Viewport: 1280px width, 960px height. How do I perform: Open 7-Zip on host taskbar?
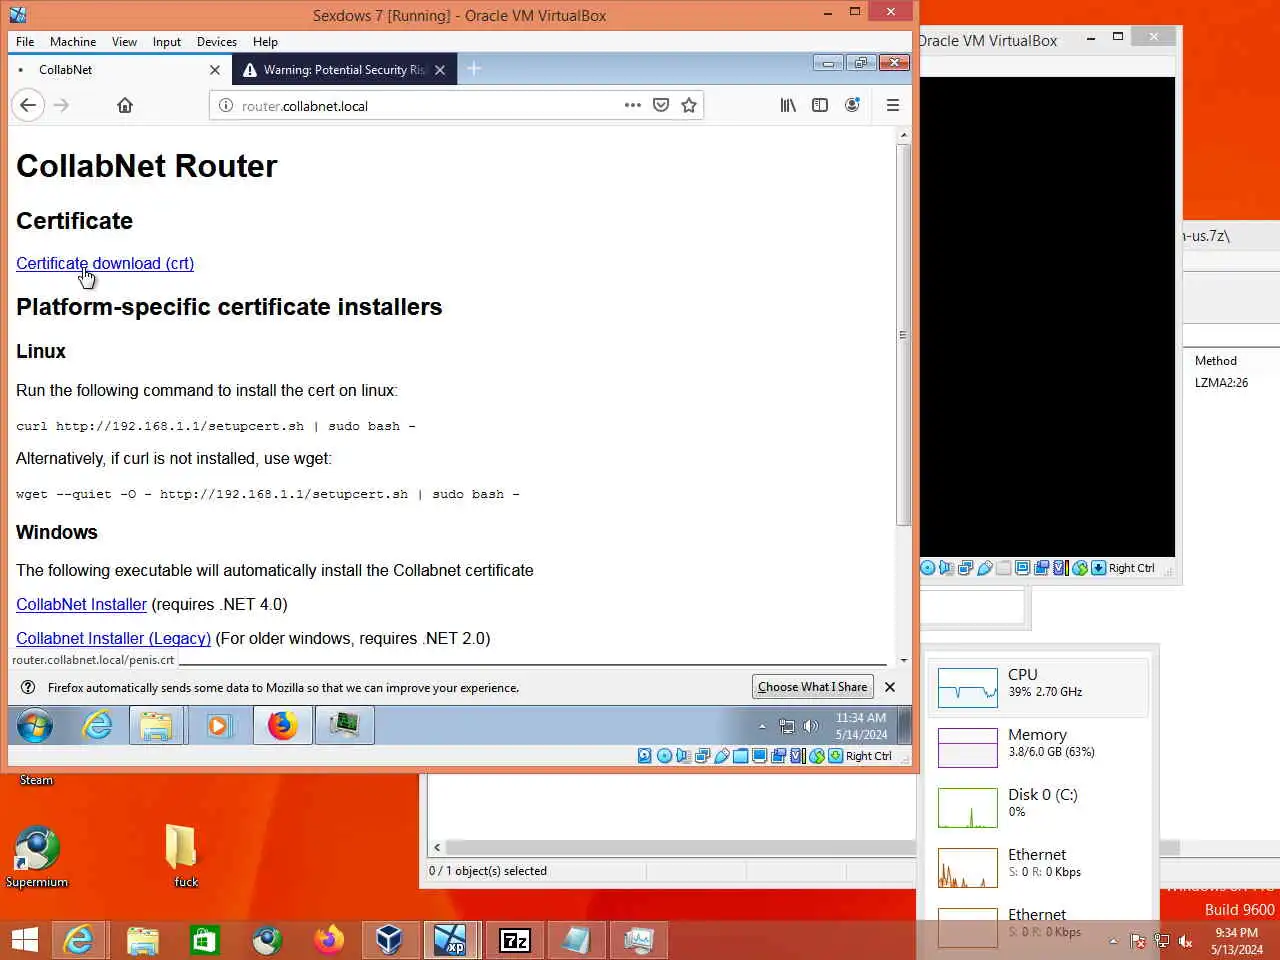point(514,940)
